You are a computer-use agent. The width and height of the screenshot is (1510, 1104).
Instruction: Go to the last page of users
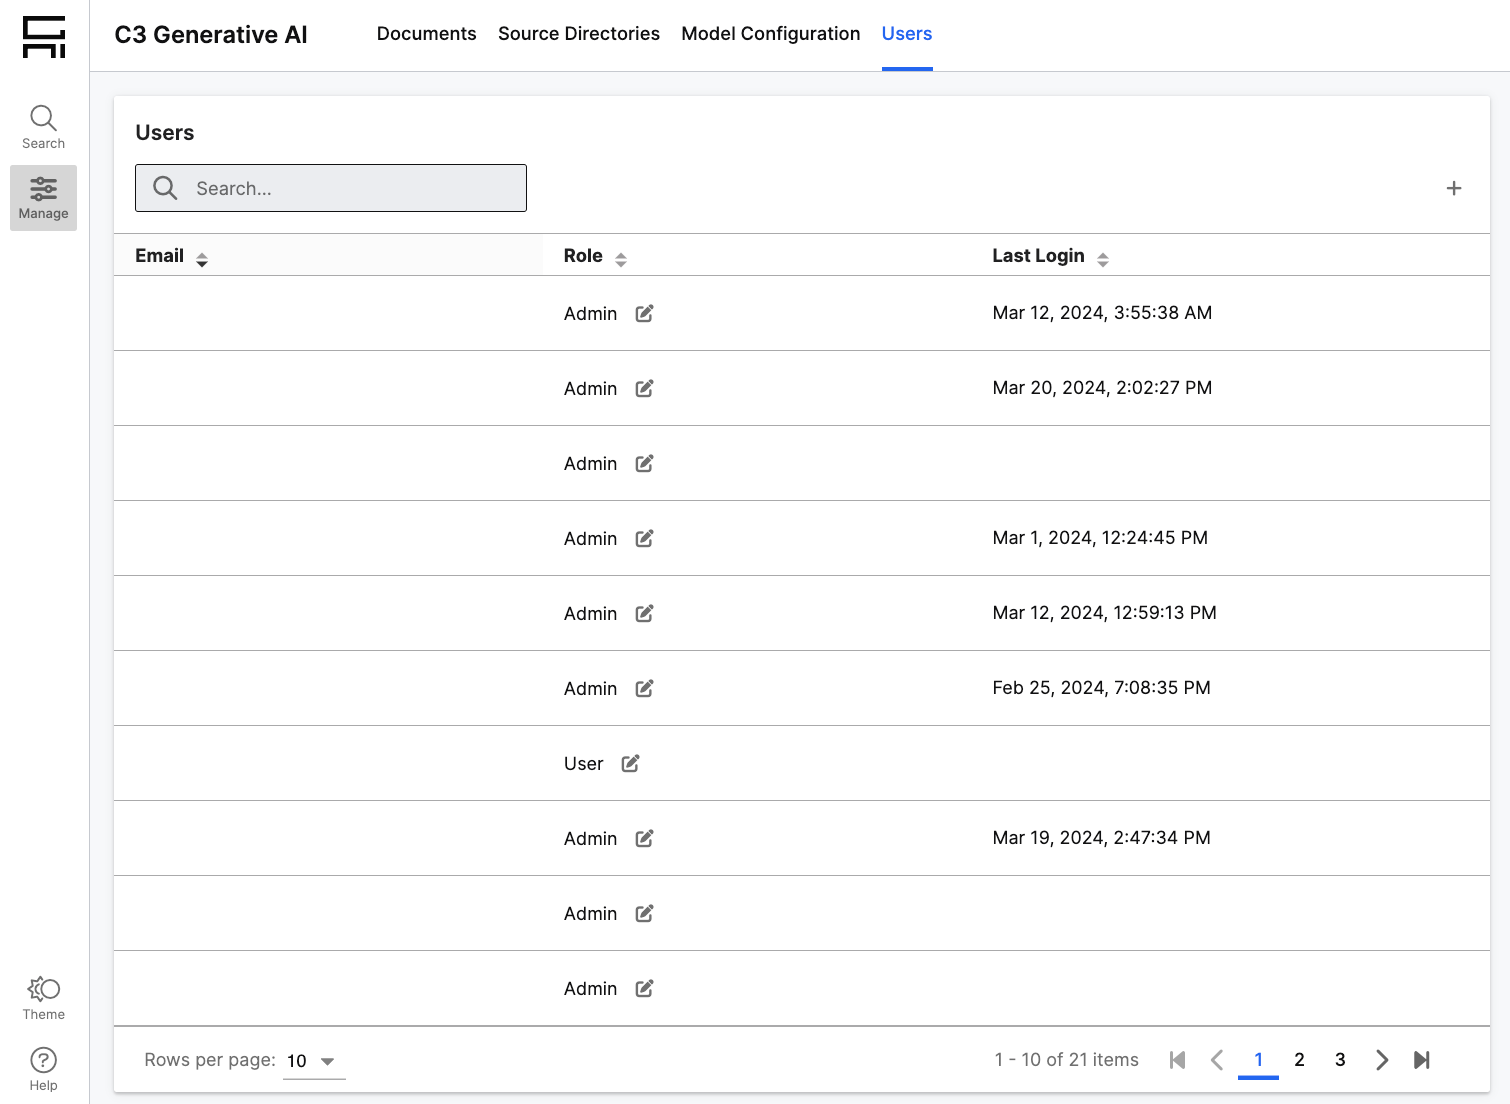(1421, 1060)
